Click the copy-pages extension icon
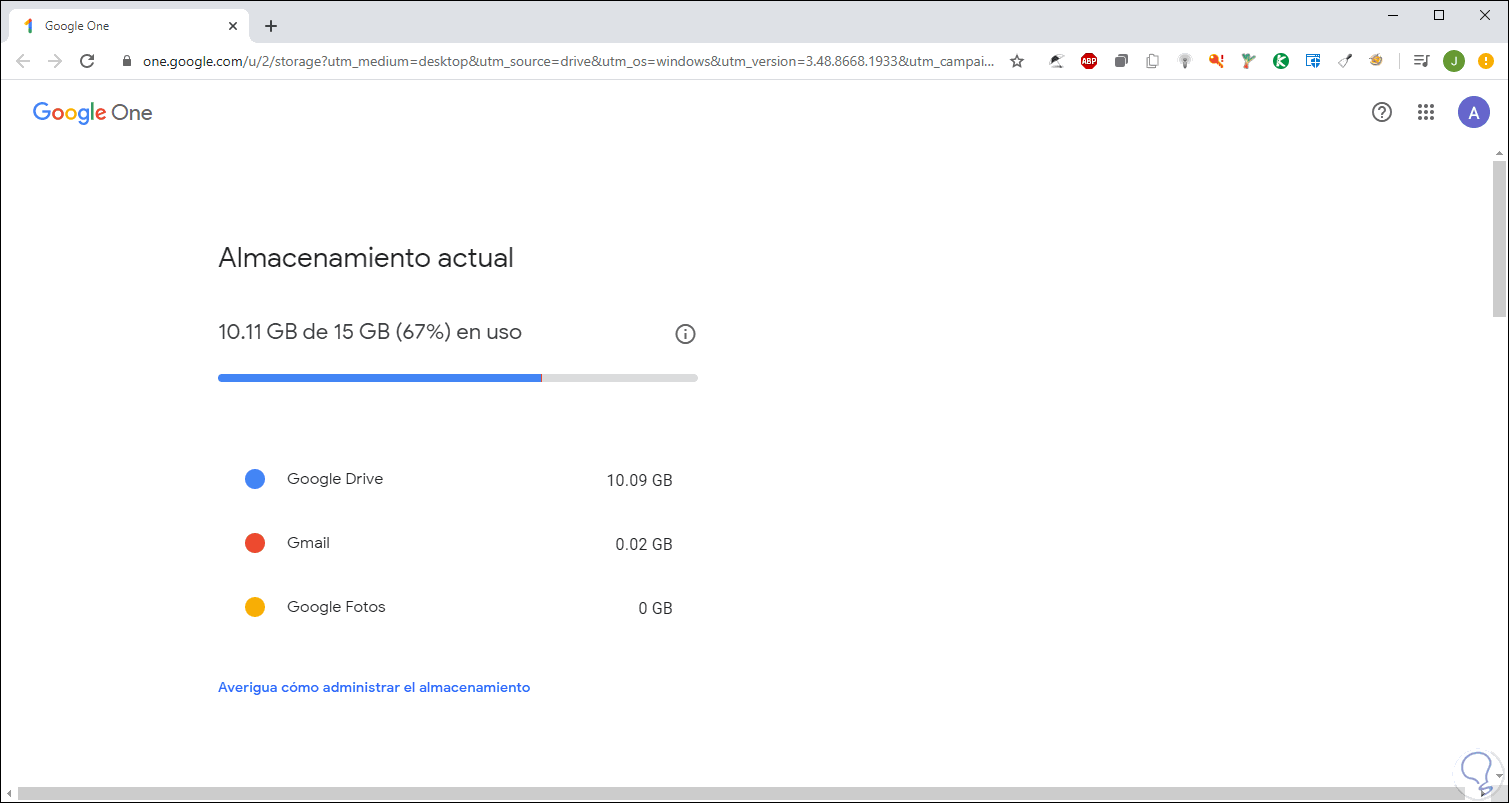Viewport: 1509px width, 803px height. [1153, 61]
